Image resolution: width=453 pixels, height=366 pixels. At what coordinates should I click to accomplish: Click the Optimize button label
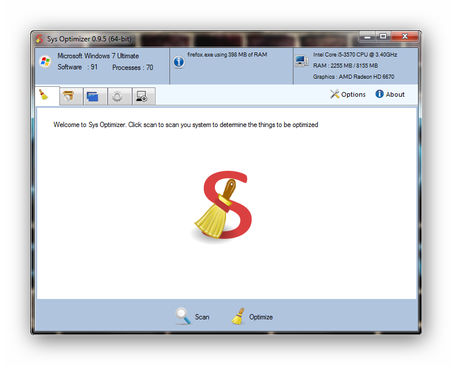pos(261,317)
